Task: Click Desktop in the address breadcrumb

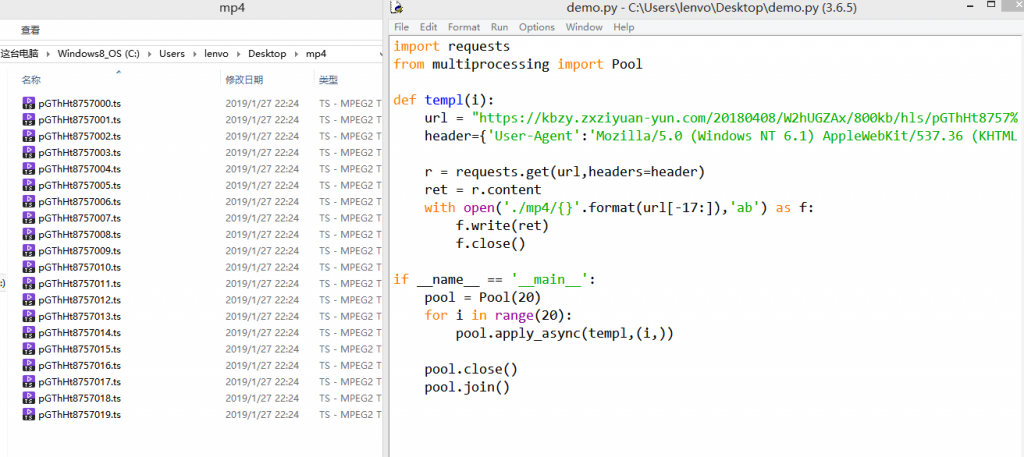Action: [266, 54]
